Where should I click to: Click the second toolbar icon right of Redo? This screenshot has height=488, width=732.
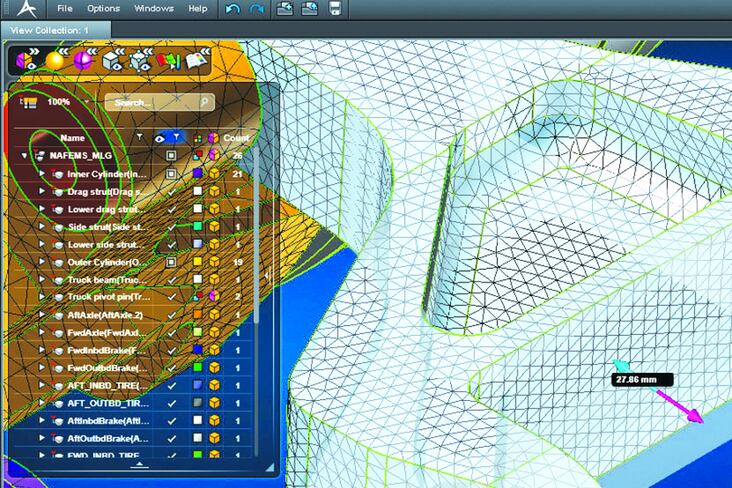click(310, 8)
